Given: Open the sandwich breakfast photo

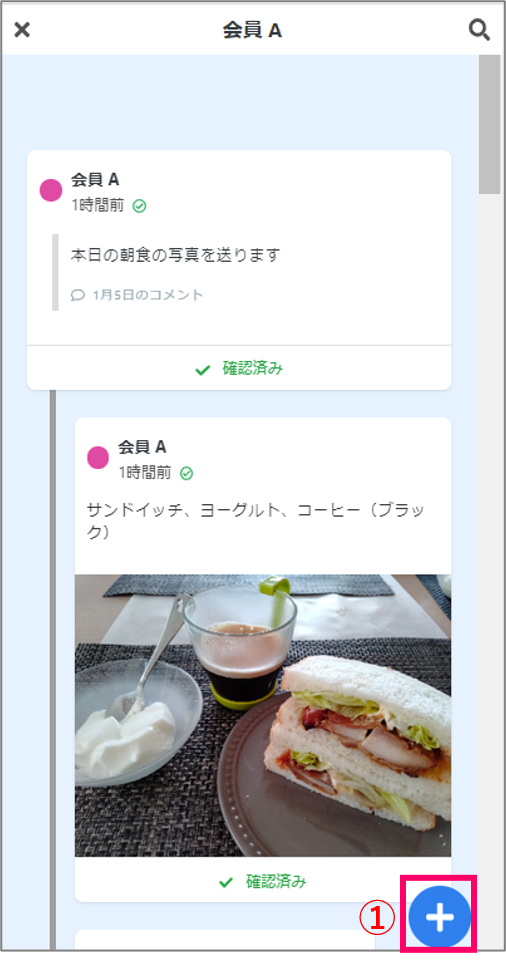Looking at the screenshot, I should [x=263, y=716].
